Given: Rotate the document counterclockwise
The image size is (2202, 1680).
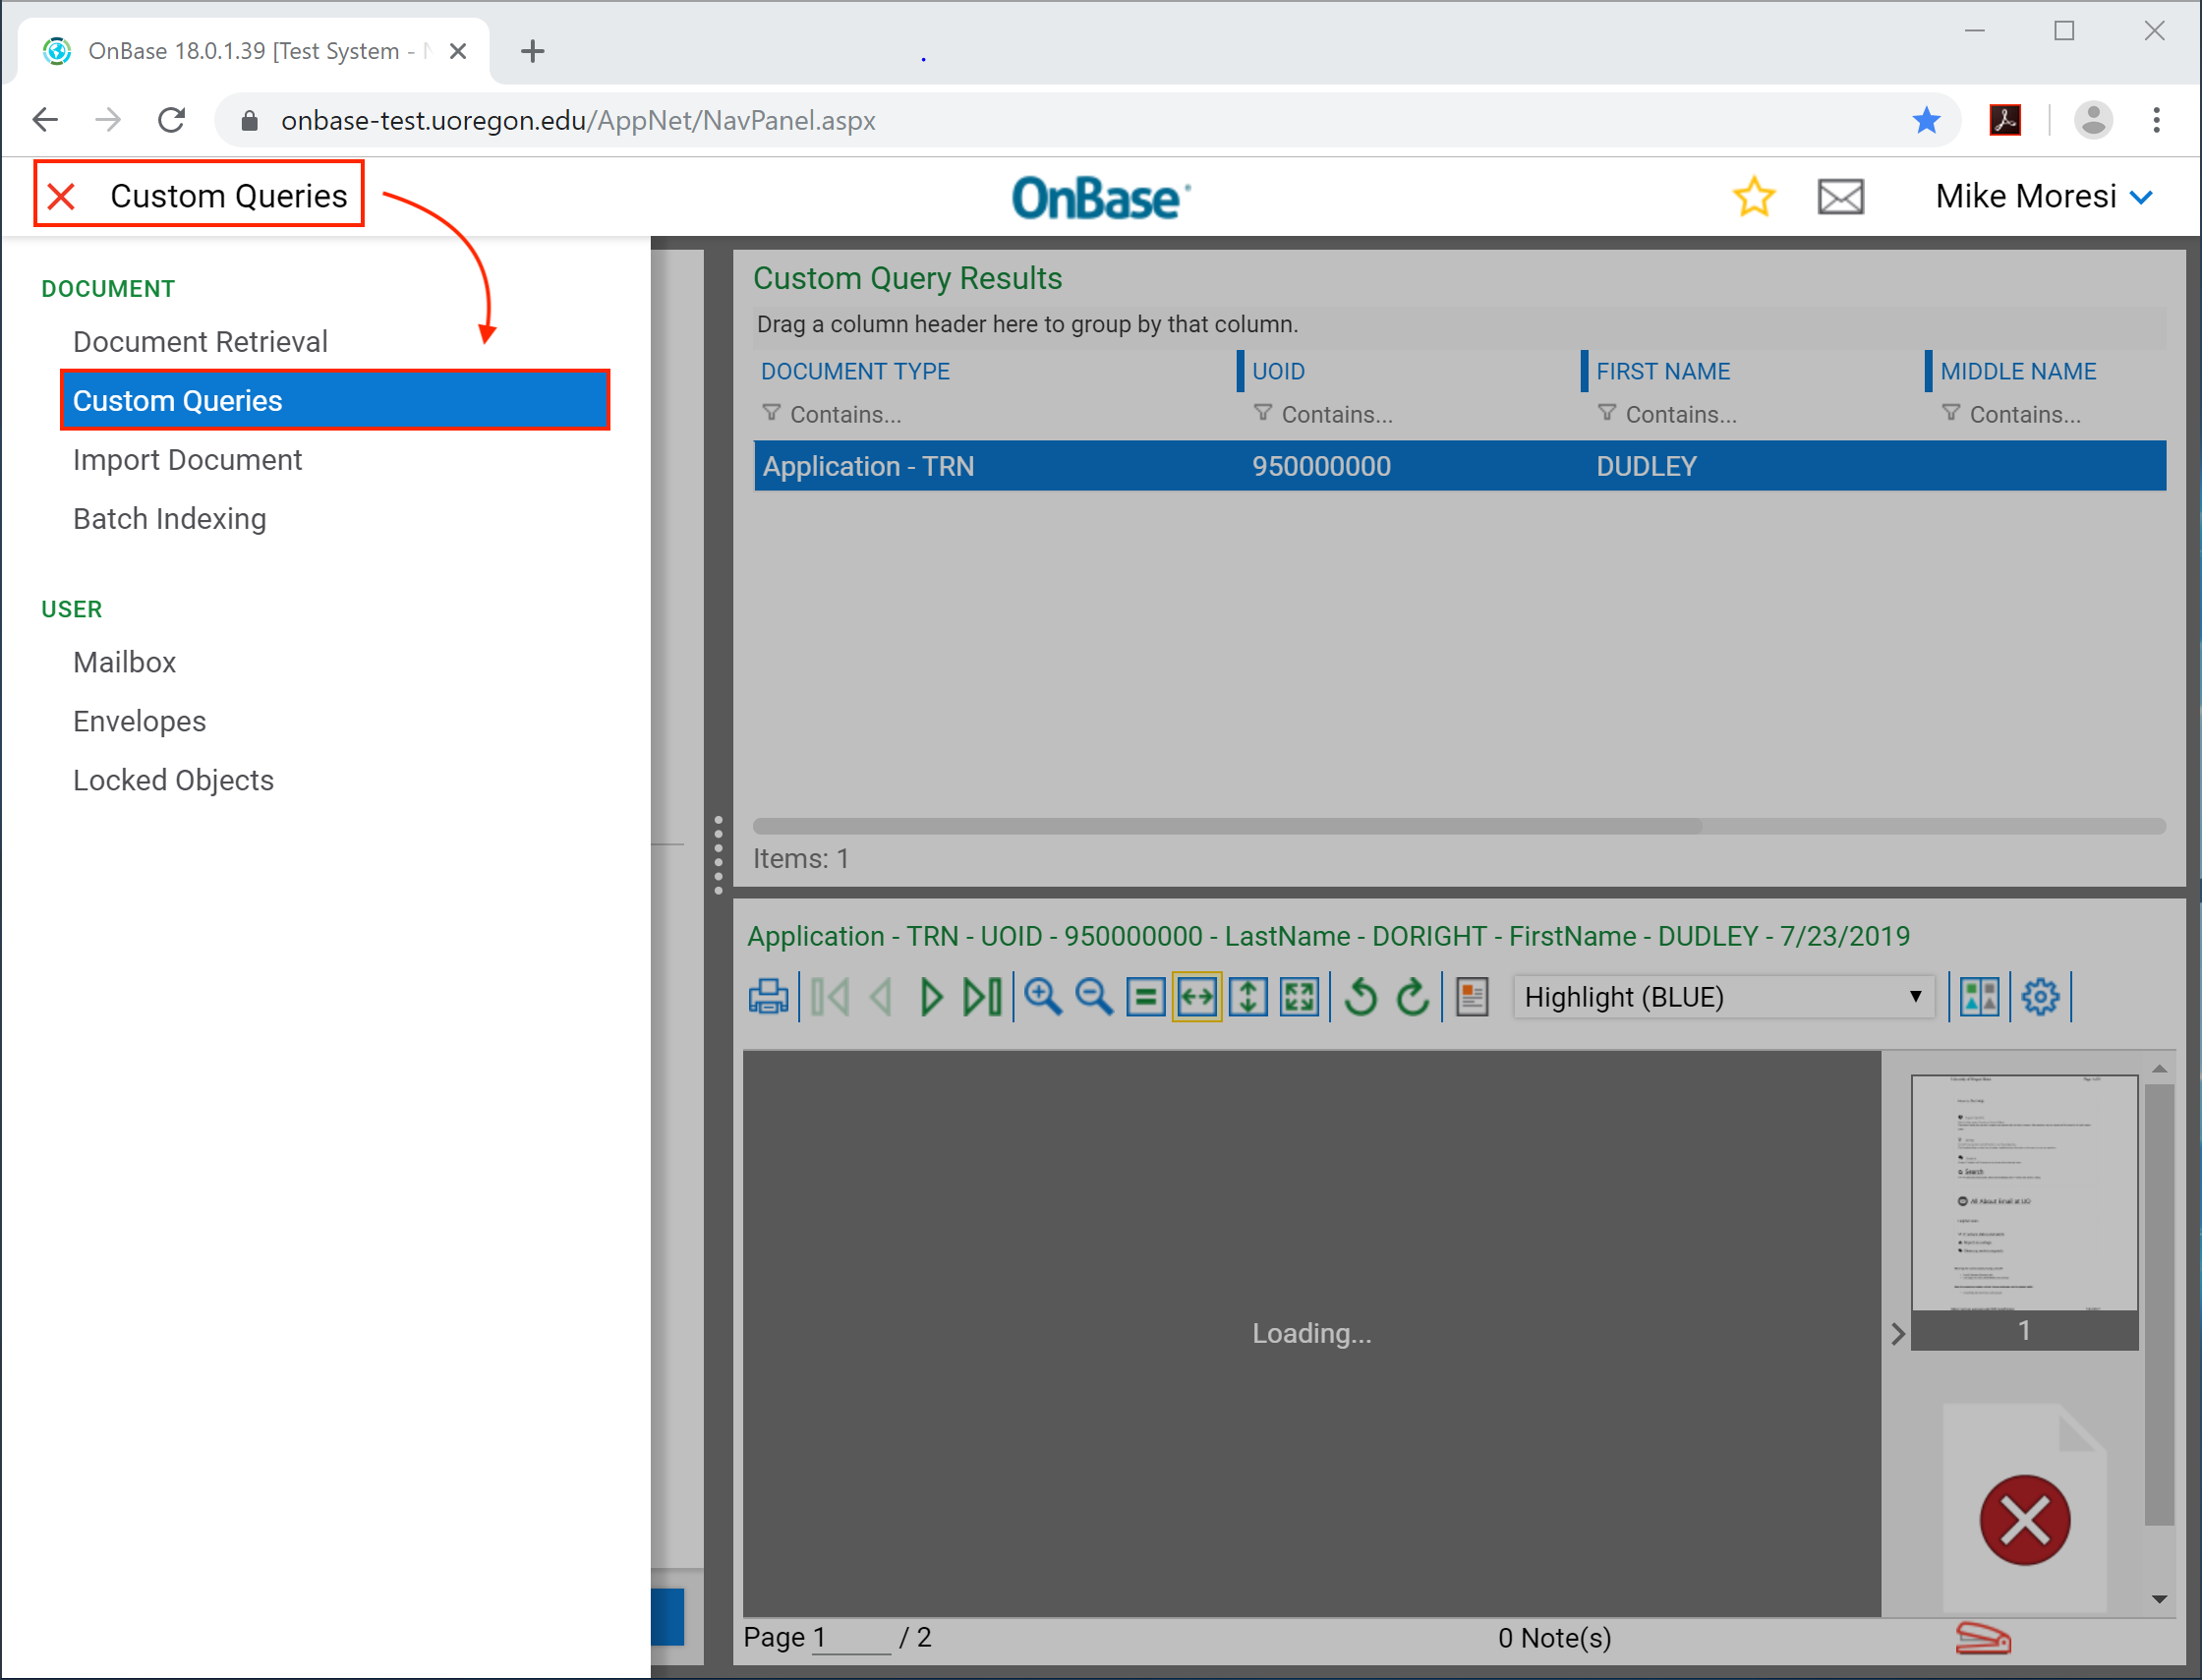Looking at the screenshot, I should click(x=1361, y=997).
